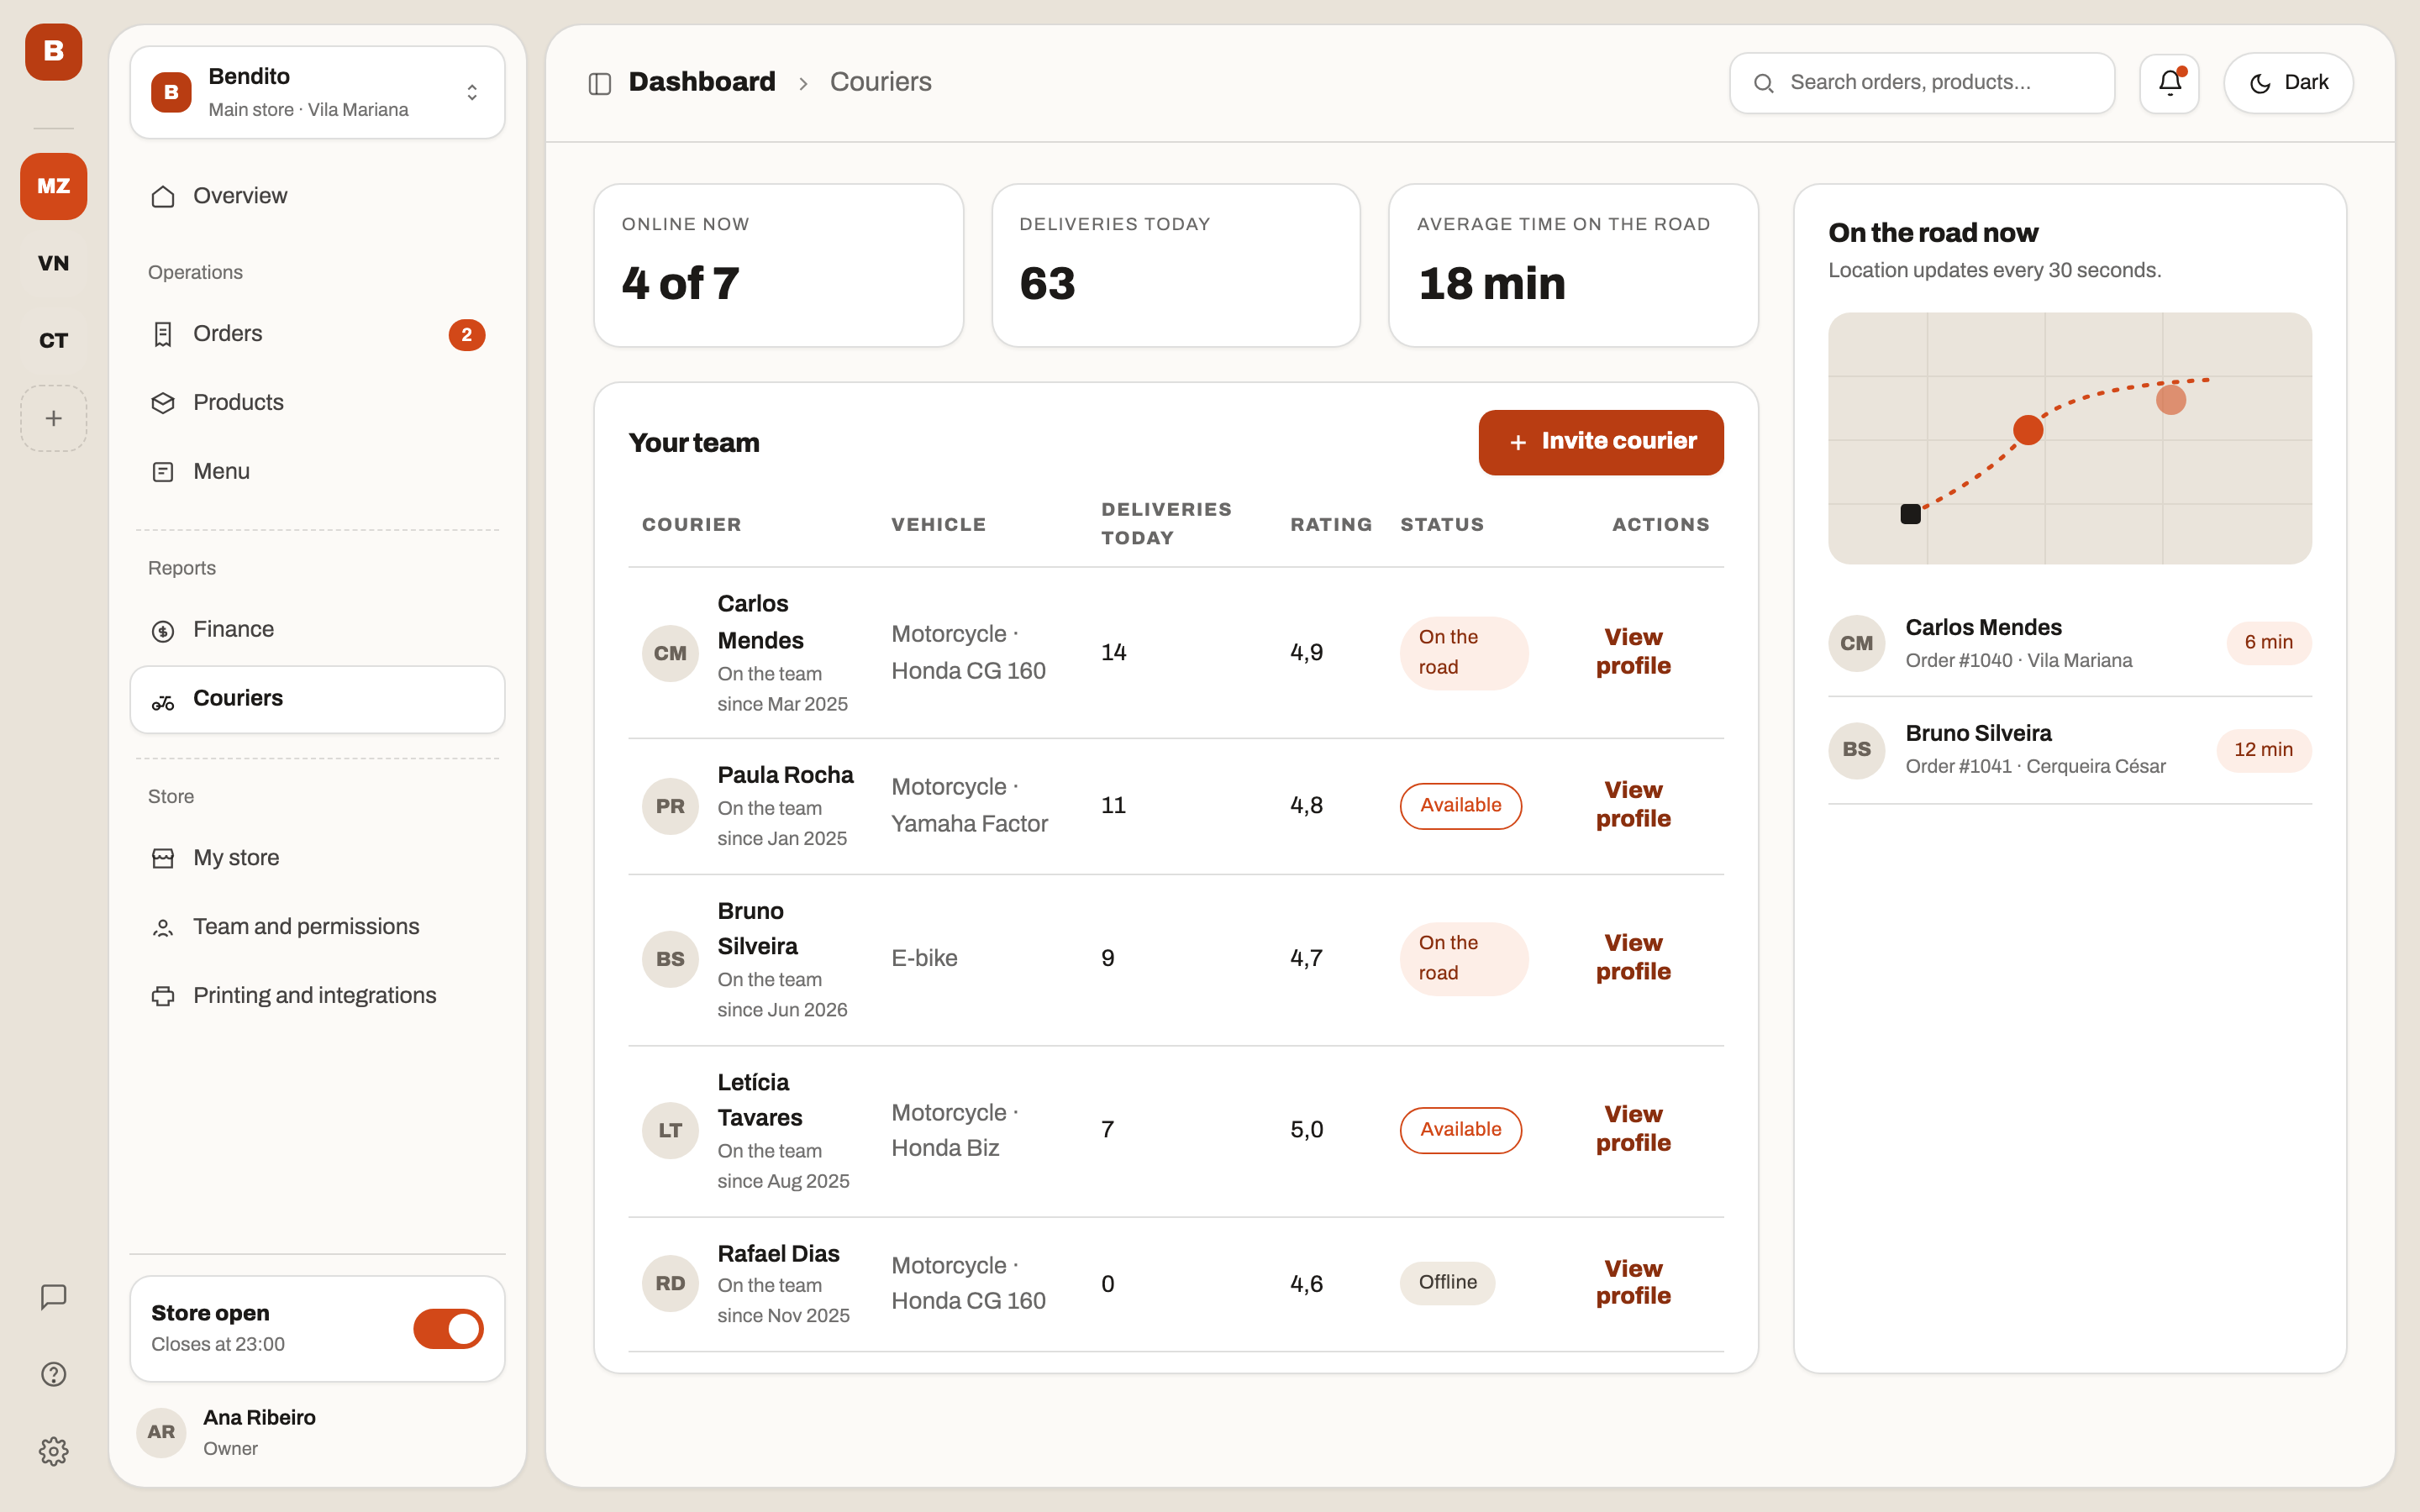Click the Bendito B logo icon
2420x1512 pixels.
[53, 52]
